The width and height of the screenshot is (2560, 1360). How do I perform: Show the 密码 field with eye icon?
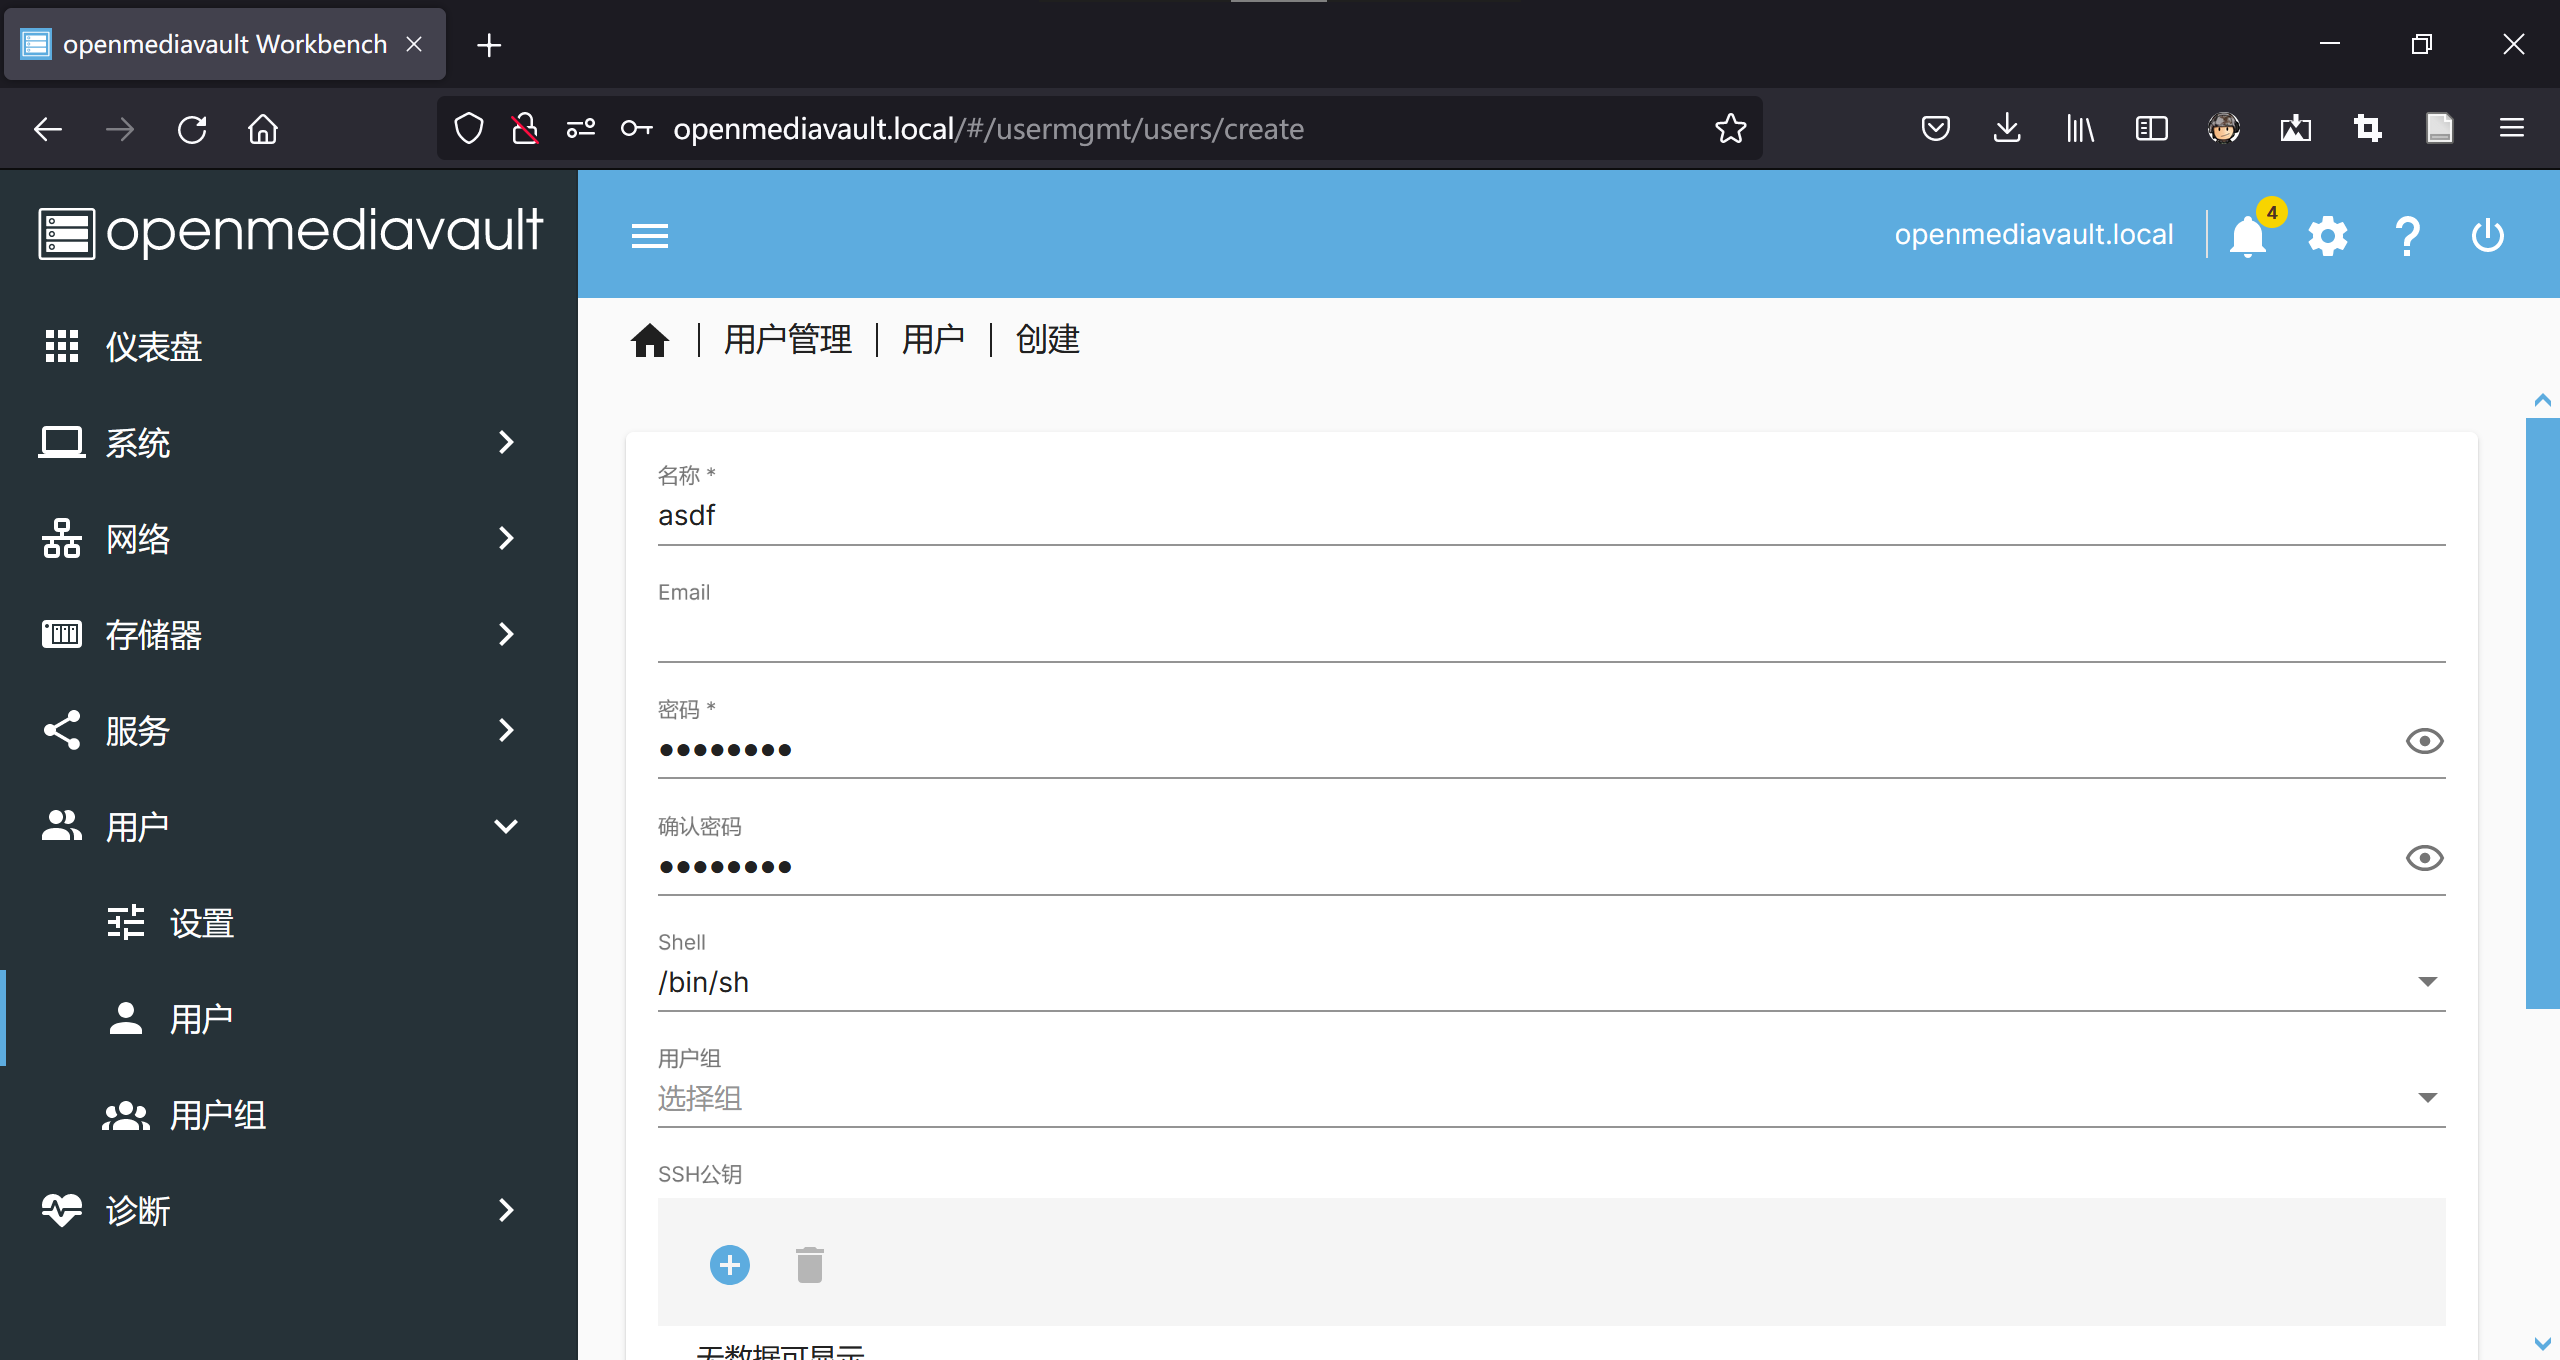point(2424,741)
